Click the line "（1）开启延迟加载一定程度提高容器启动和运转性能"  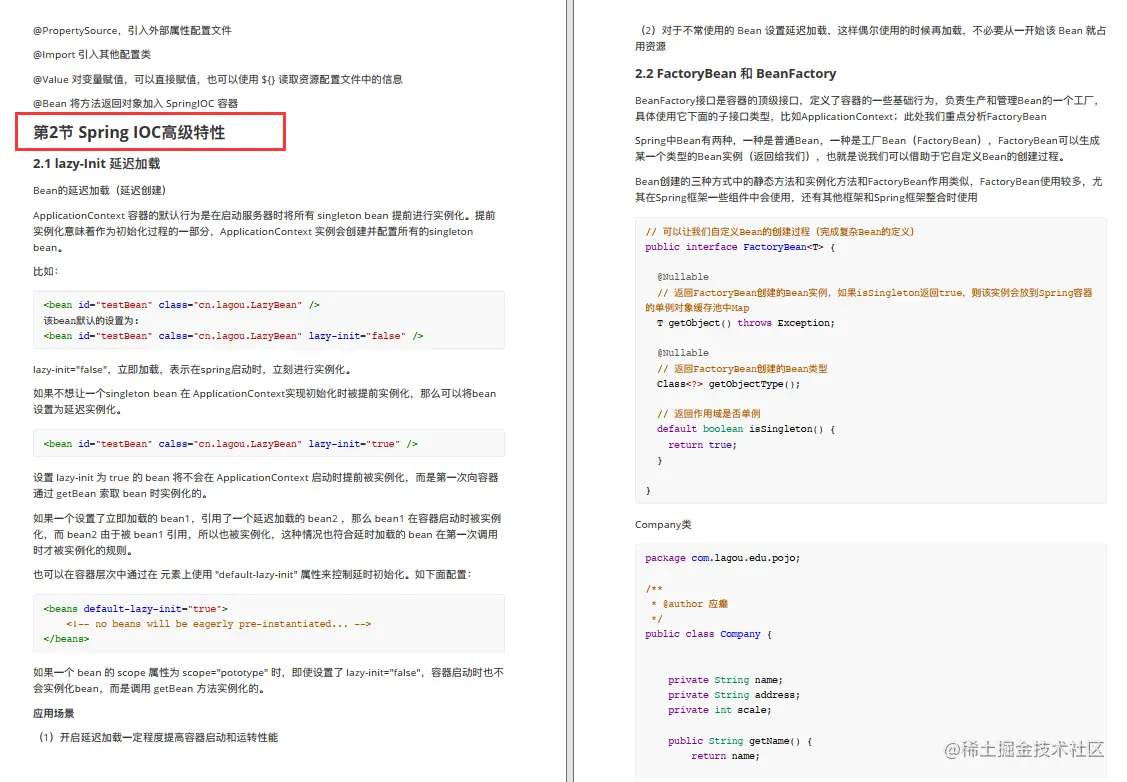click(158, 737)
